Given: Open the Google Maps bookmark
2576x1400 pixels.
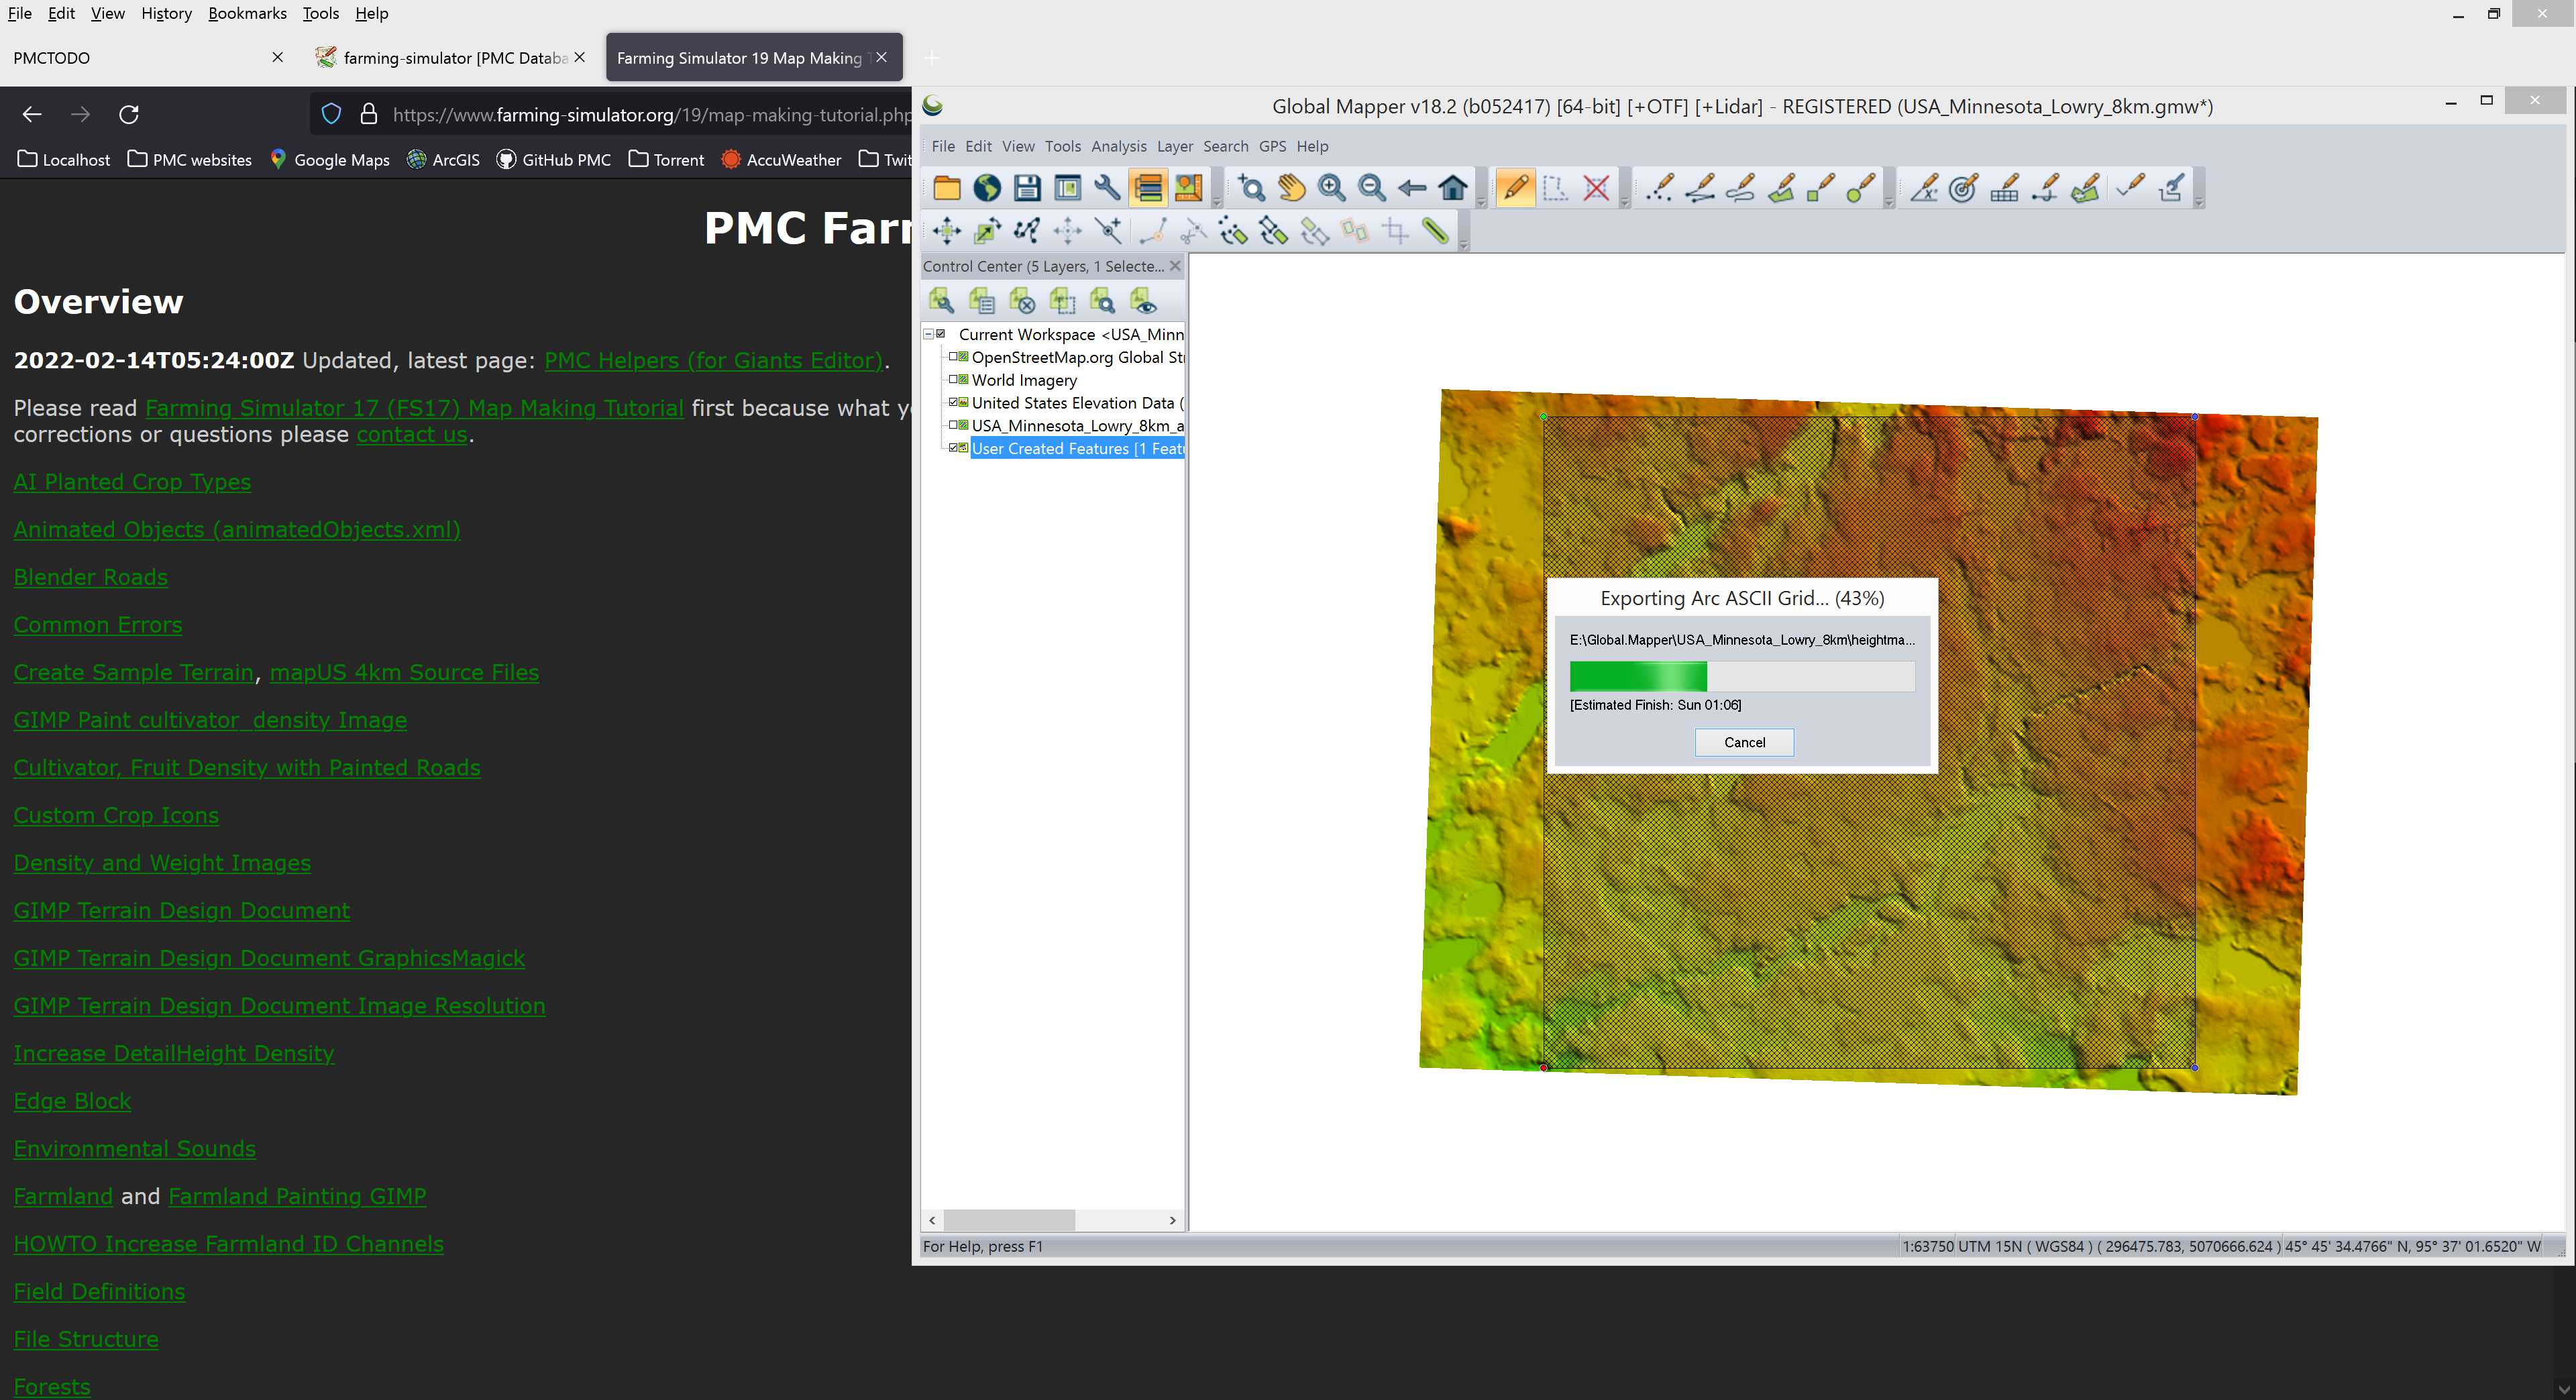Looking at the screenshot, I should [x=330, y=160].
